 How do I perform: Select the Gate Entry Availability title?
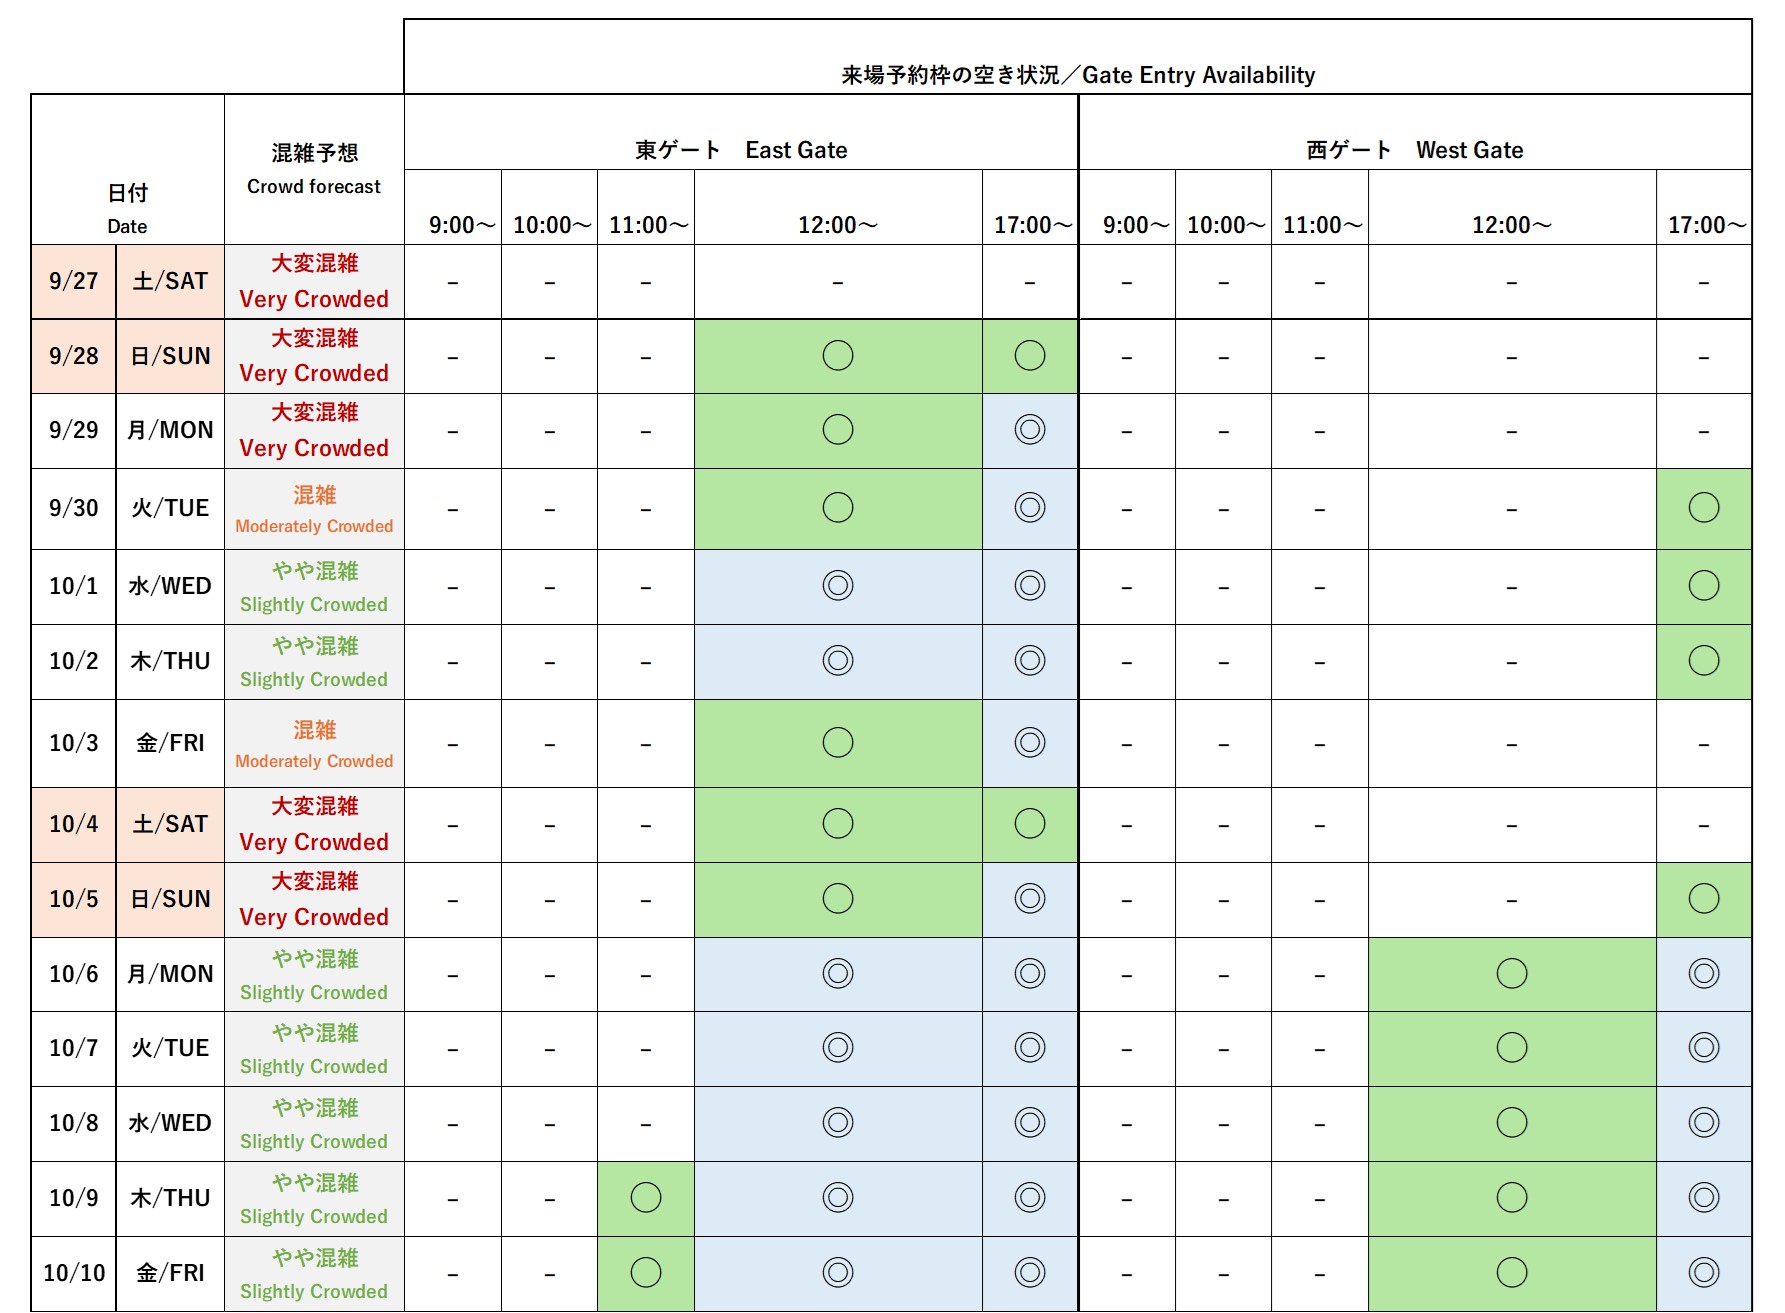1077,75
